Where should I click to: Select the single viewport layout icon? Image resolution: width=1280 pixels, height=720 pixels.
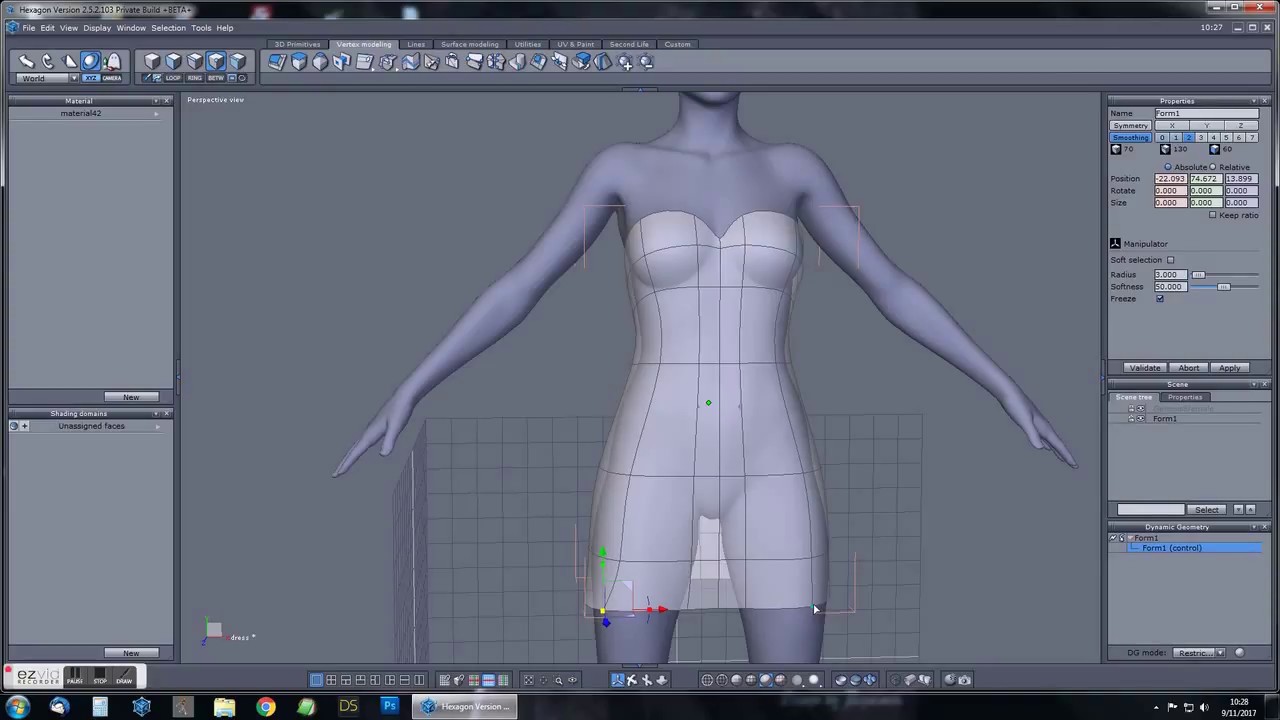click(x=316, y=680)
